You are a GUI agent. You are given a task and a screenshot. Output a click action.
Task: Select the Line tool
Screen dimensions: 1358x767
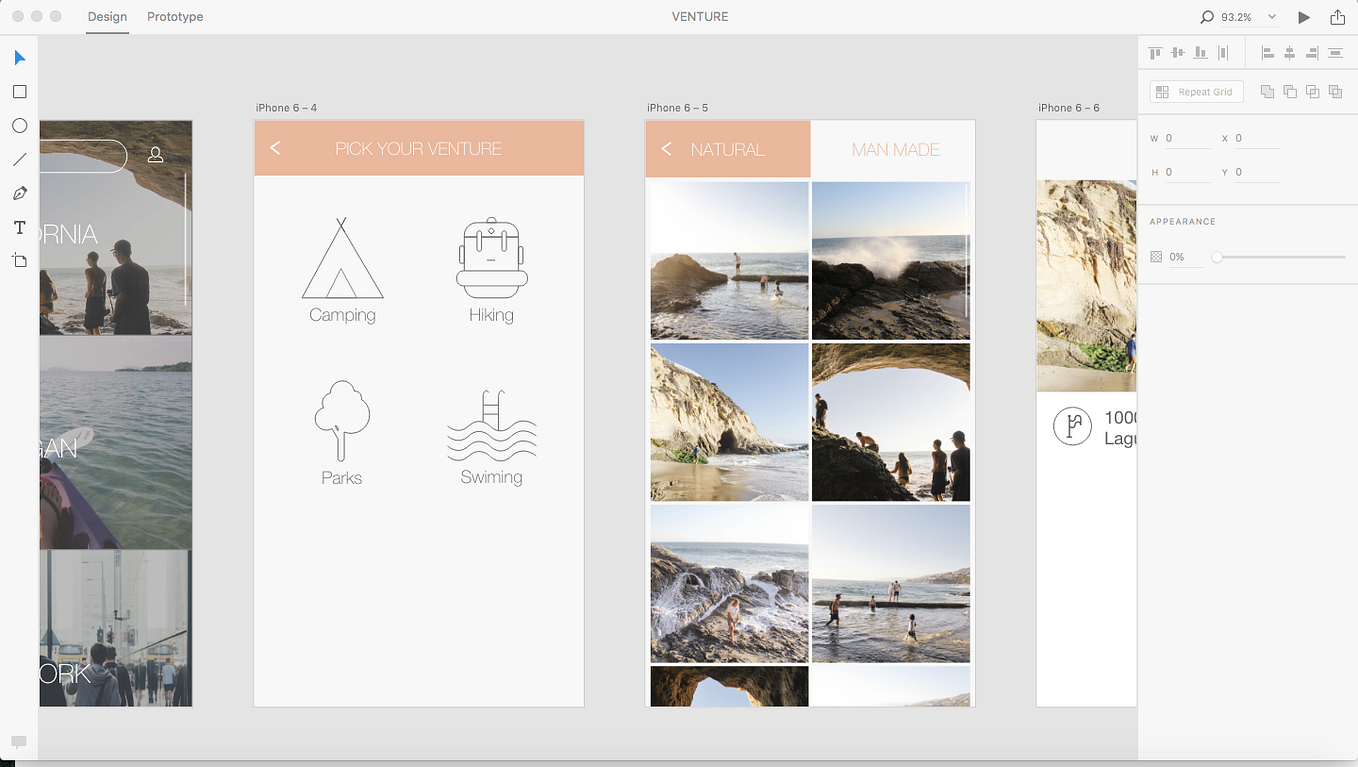19,159
